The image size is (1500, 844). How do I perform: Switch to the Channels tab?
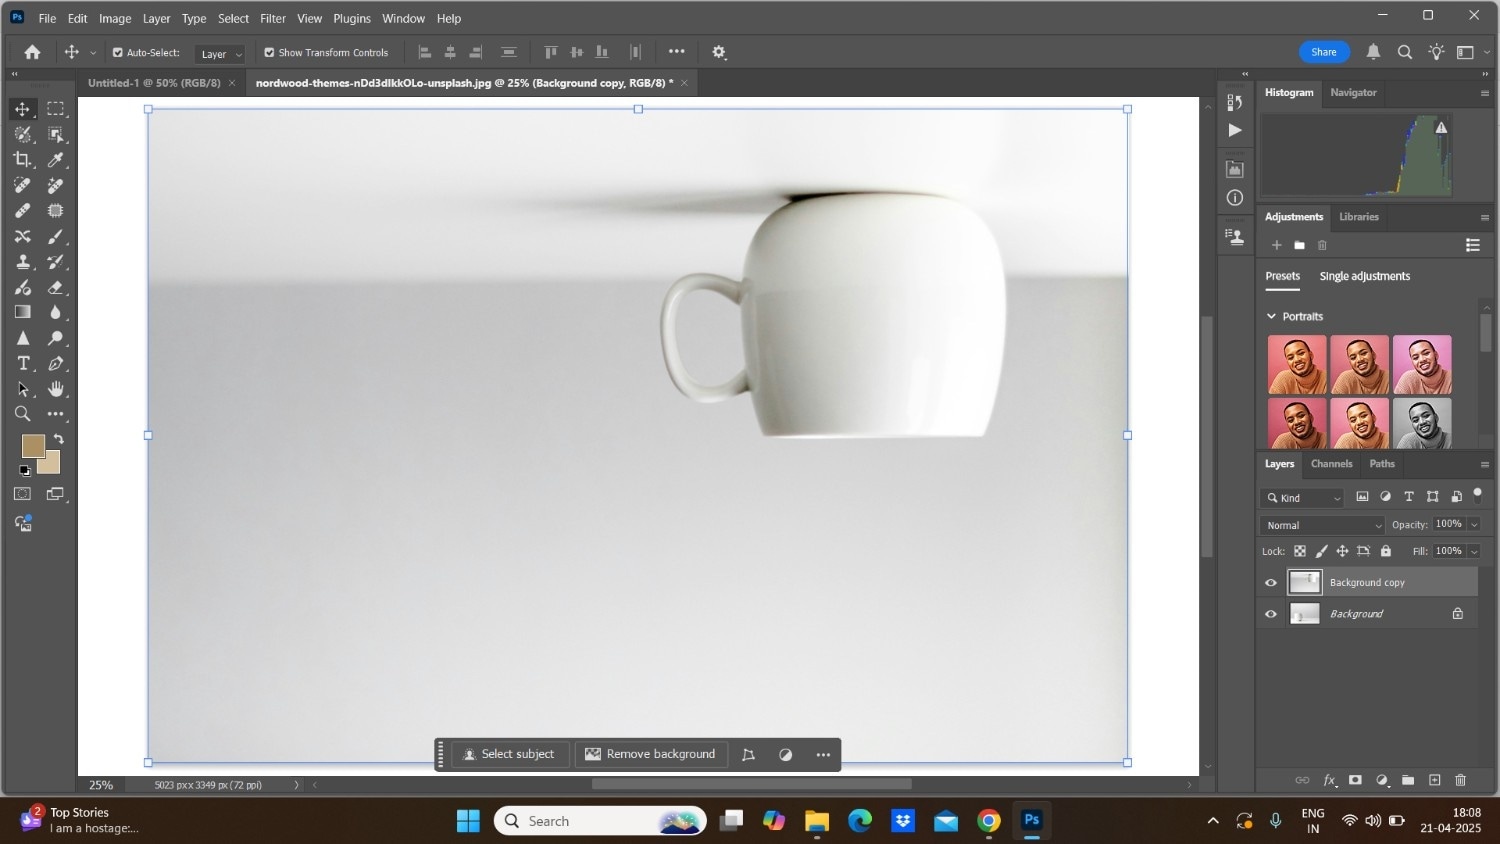pos(1331,464)
